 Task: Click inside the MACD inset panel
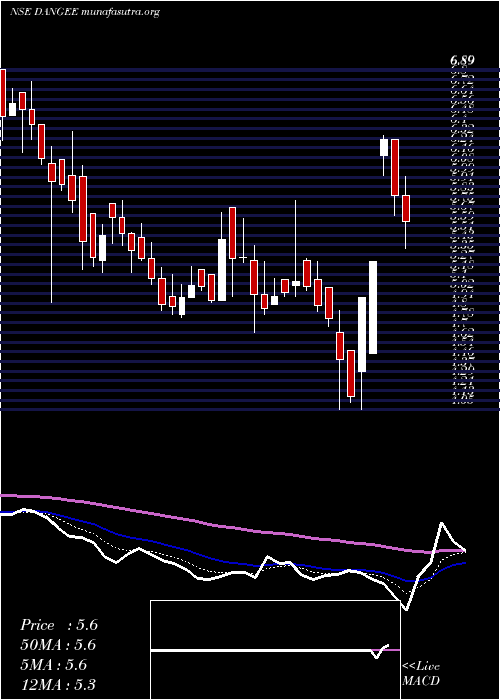pyautogui.click(x=275, y=650)
